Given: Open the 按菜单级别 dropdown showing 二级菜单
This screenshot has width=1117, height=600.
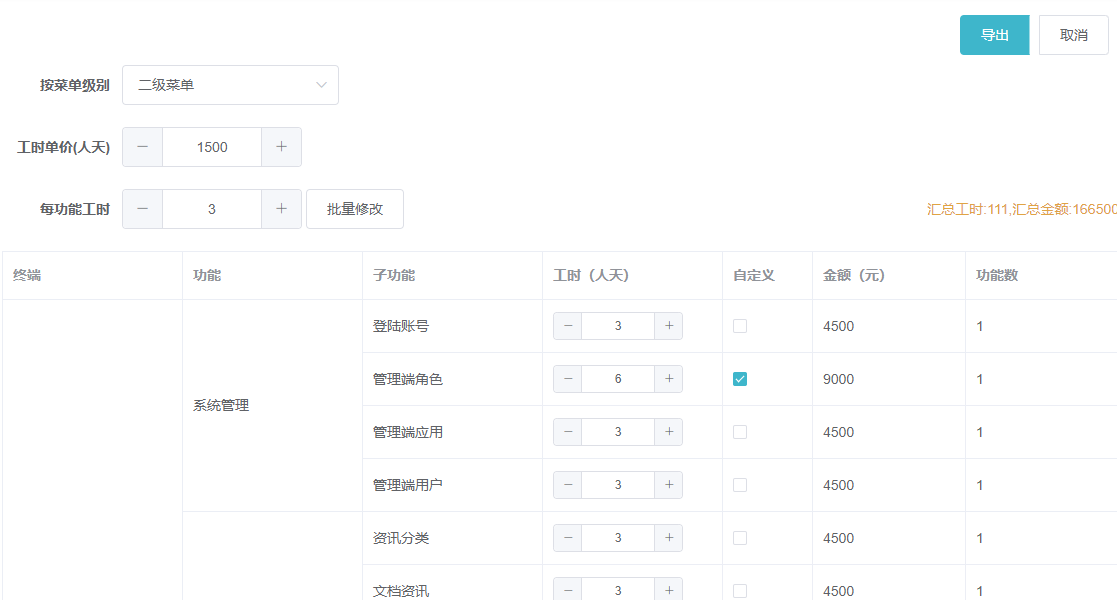Looking at the screenshot, I should point(230,85).
